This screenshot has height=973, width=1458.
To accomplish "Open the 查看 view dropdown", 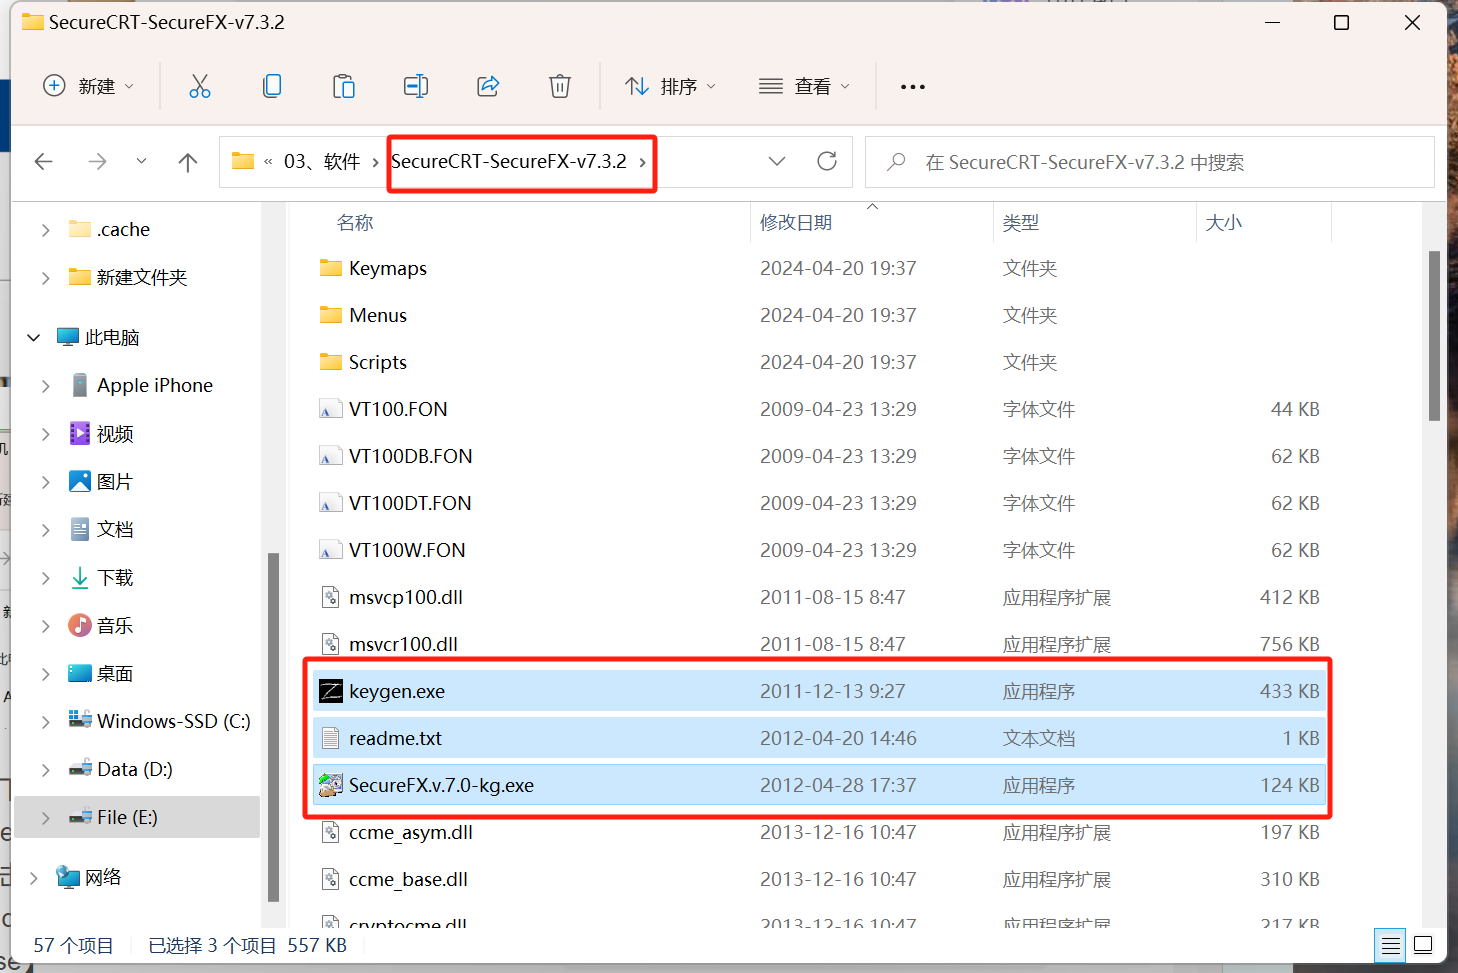I will click(804, 86).
